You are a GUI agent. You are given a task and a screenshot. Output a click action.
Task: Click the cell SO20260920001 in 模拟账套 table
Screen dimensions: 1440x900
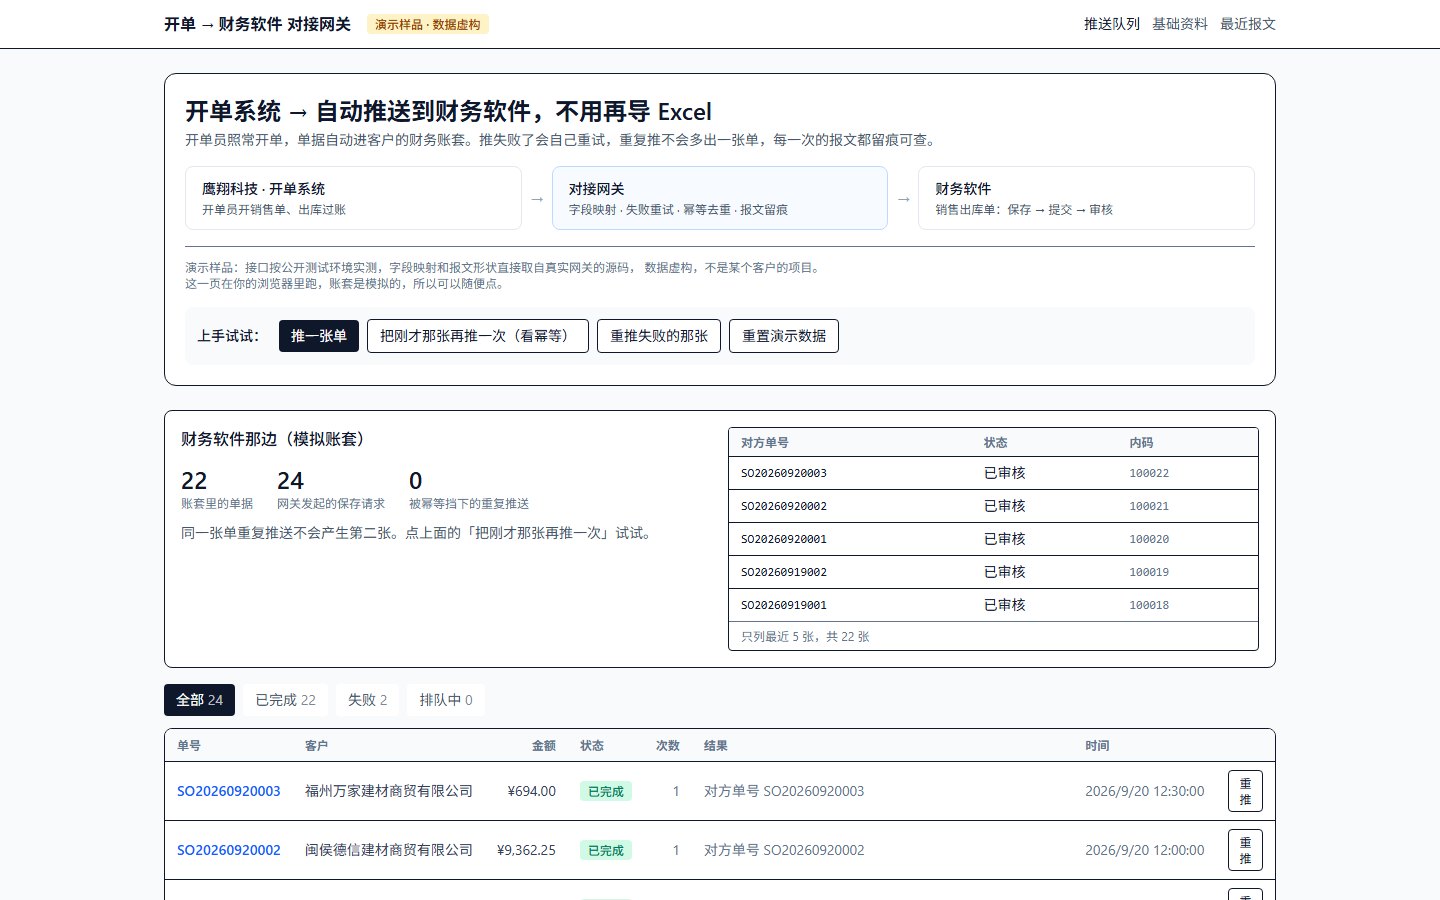[x=784, y=539]
